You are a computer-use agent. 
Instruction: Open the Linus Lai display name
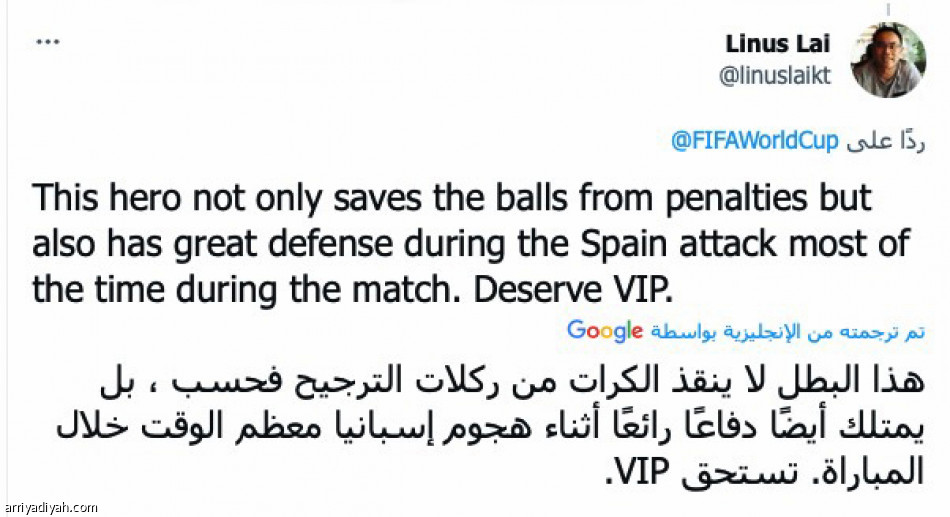(x=778, y=45)
